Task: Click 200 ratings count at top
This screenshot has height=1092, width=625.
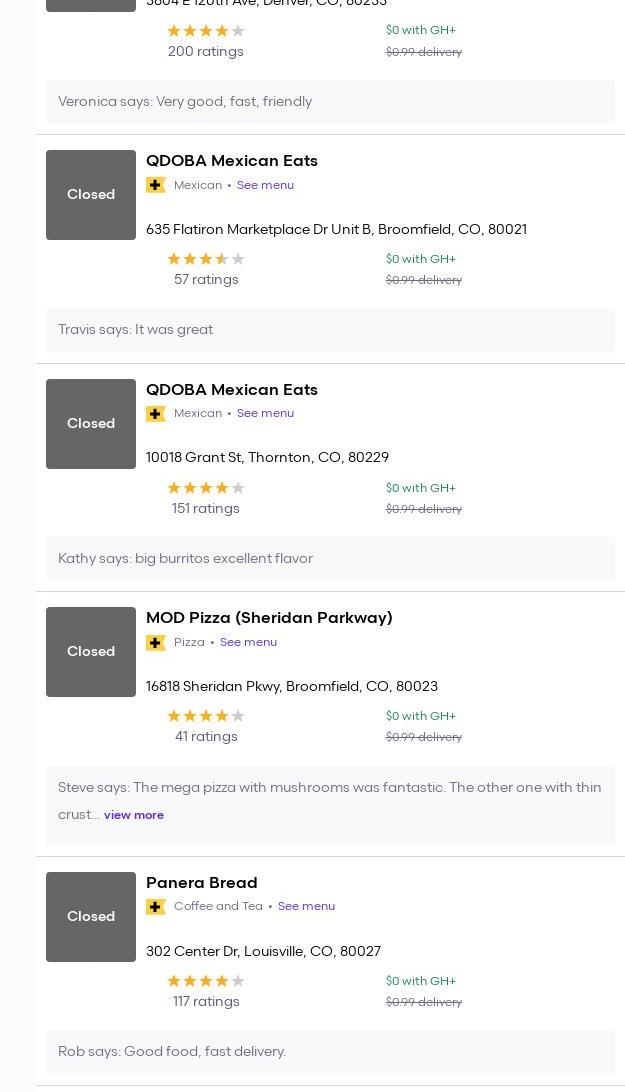Action: pyautogui.click(x=206, y=52)
